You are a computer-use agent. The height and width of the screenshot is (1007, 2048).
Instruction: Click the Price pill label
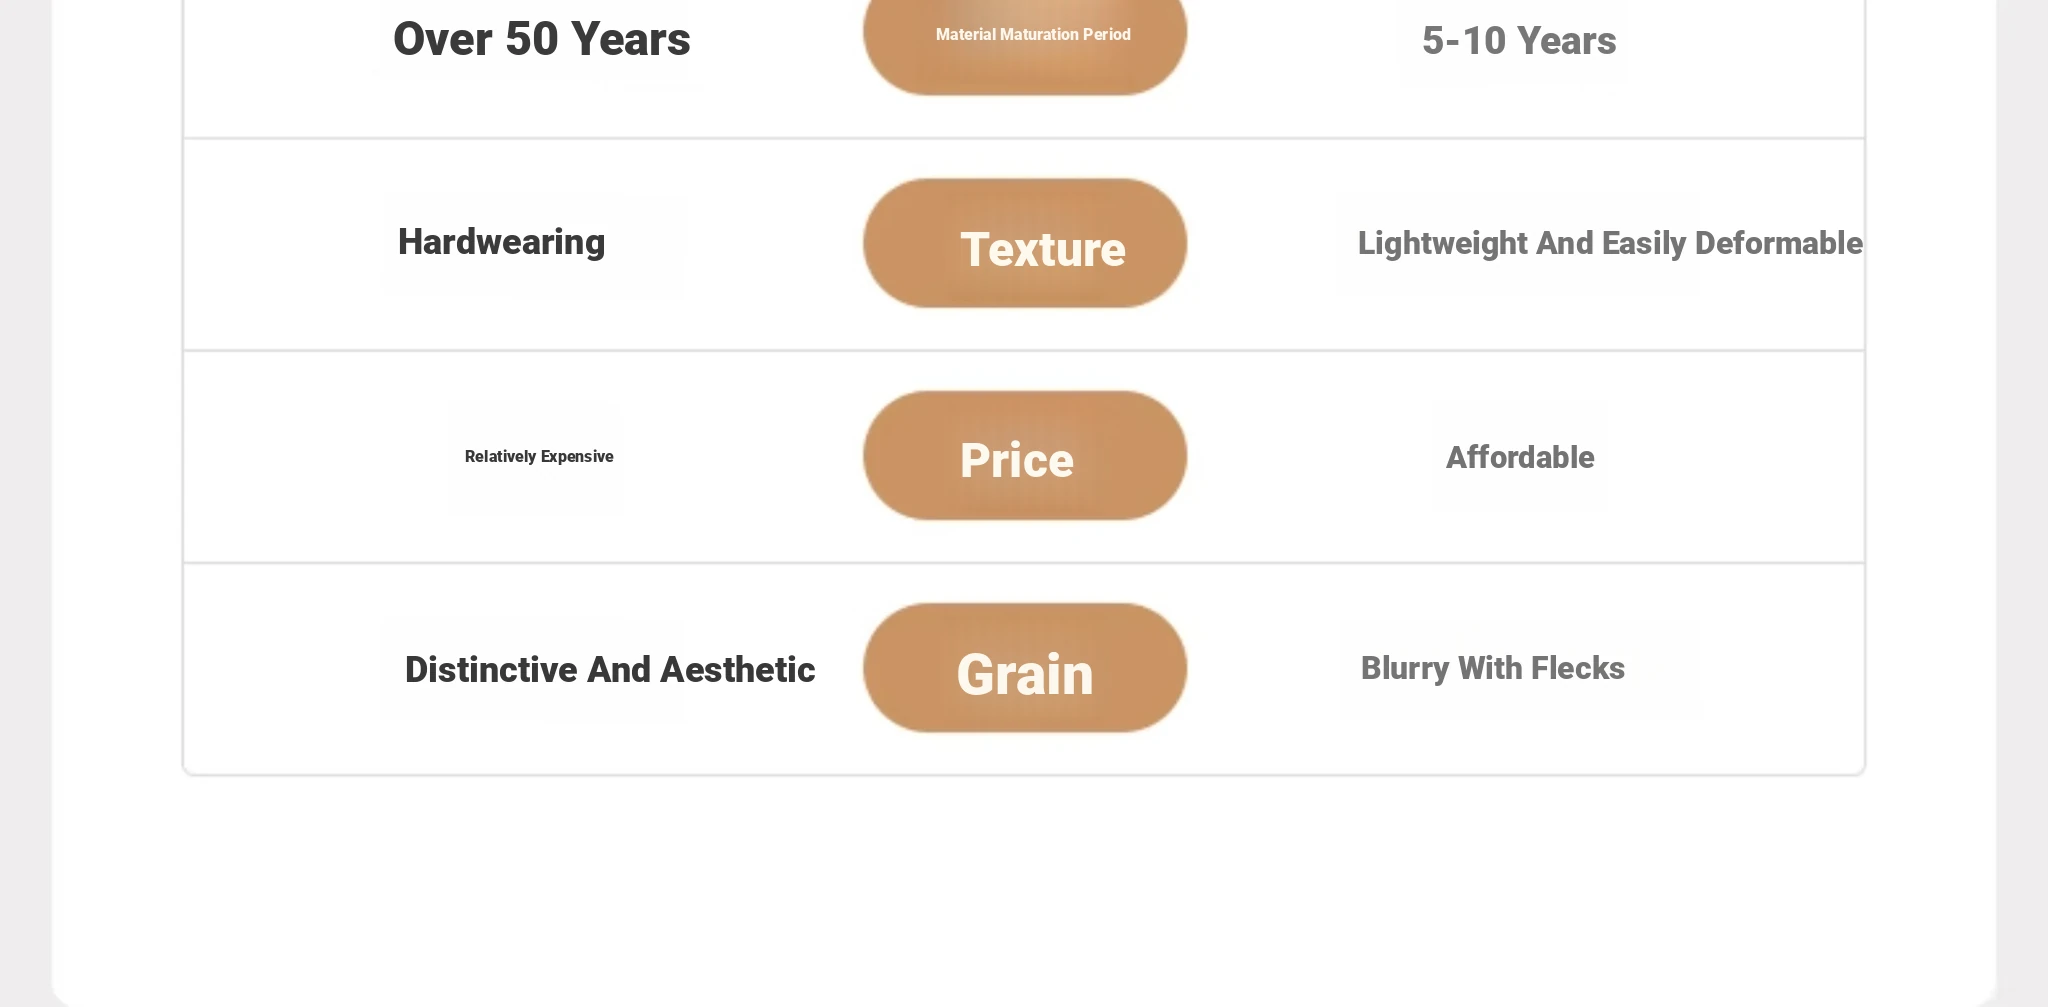(1025, 455)
